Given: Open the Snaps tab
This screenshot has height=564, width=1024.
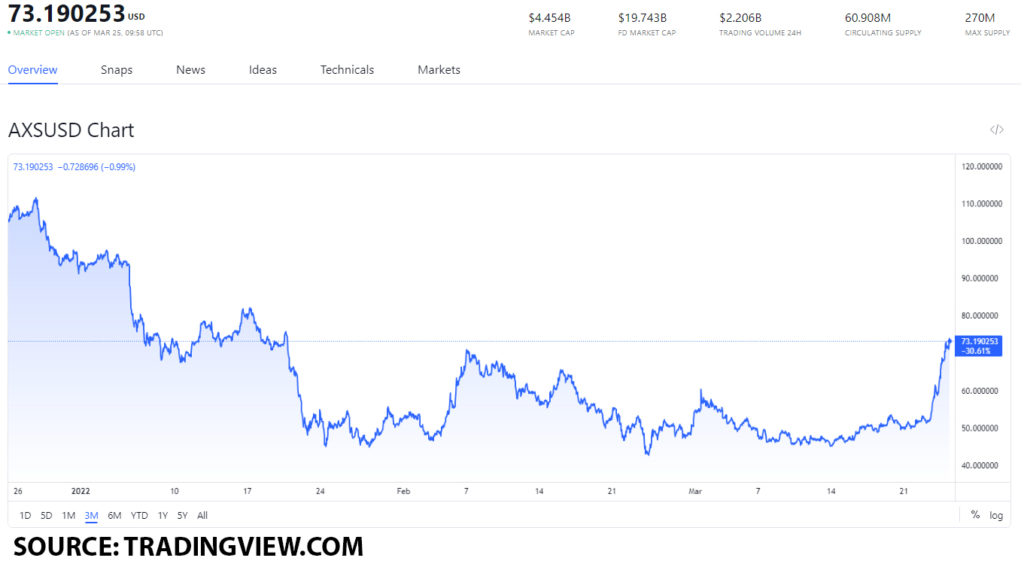Looking at the screenshot, I should click(x=116, y=70).
